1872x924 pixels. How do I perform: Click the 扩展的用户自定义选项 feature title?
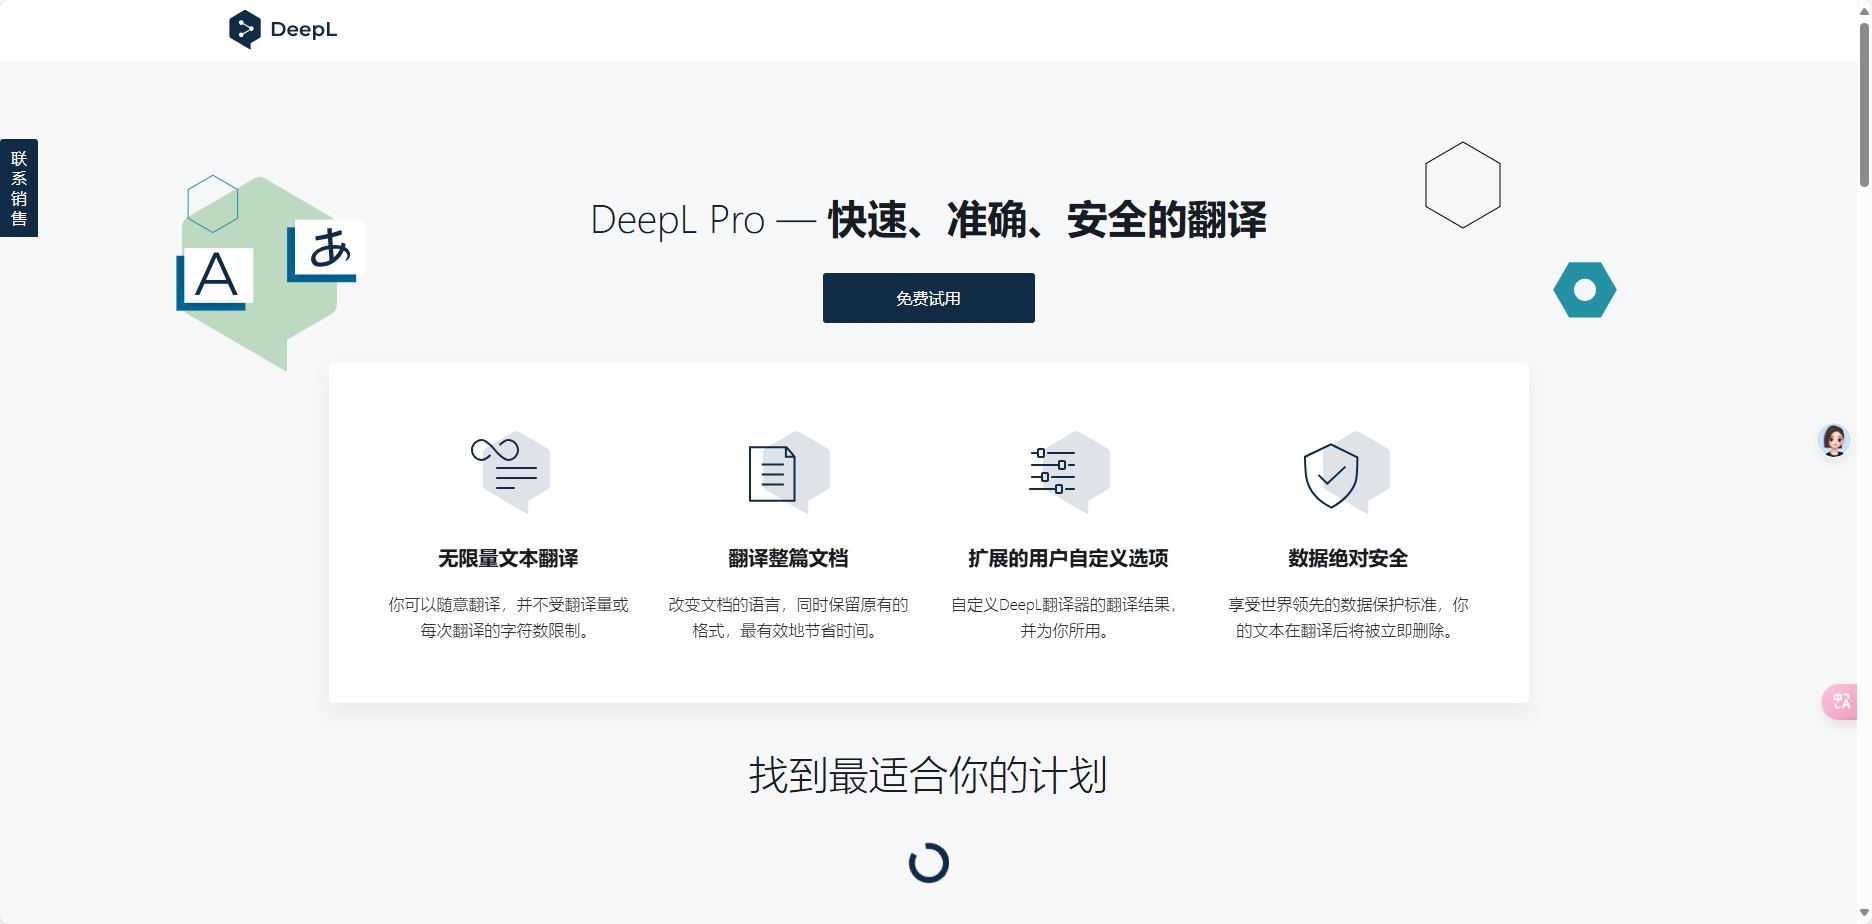coord(1067,559)
